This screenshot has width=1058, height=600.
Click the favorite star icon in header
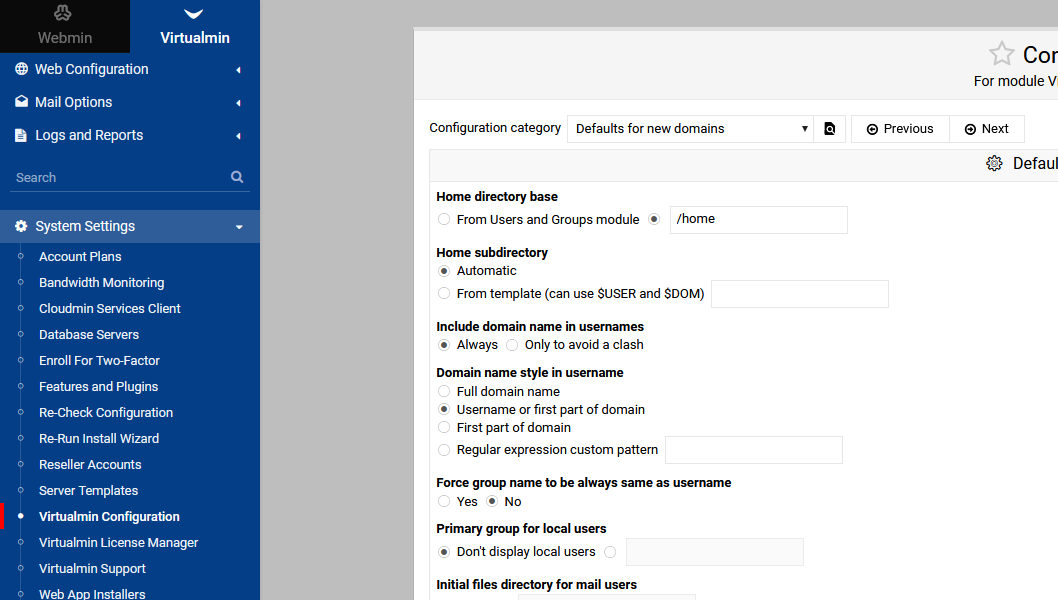[1001, 54]
